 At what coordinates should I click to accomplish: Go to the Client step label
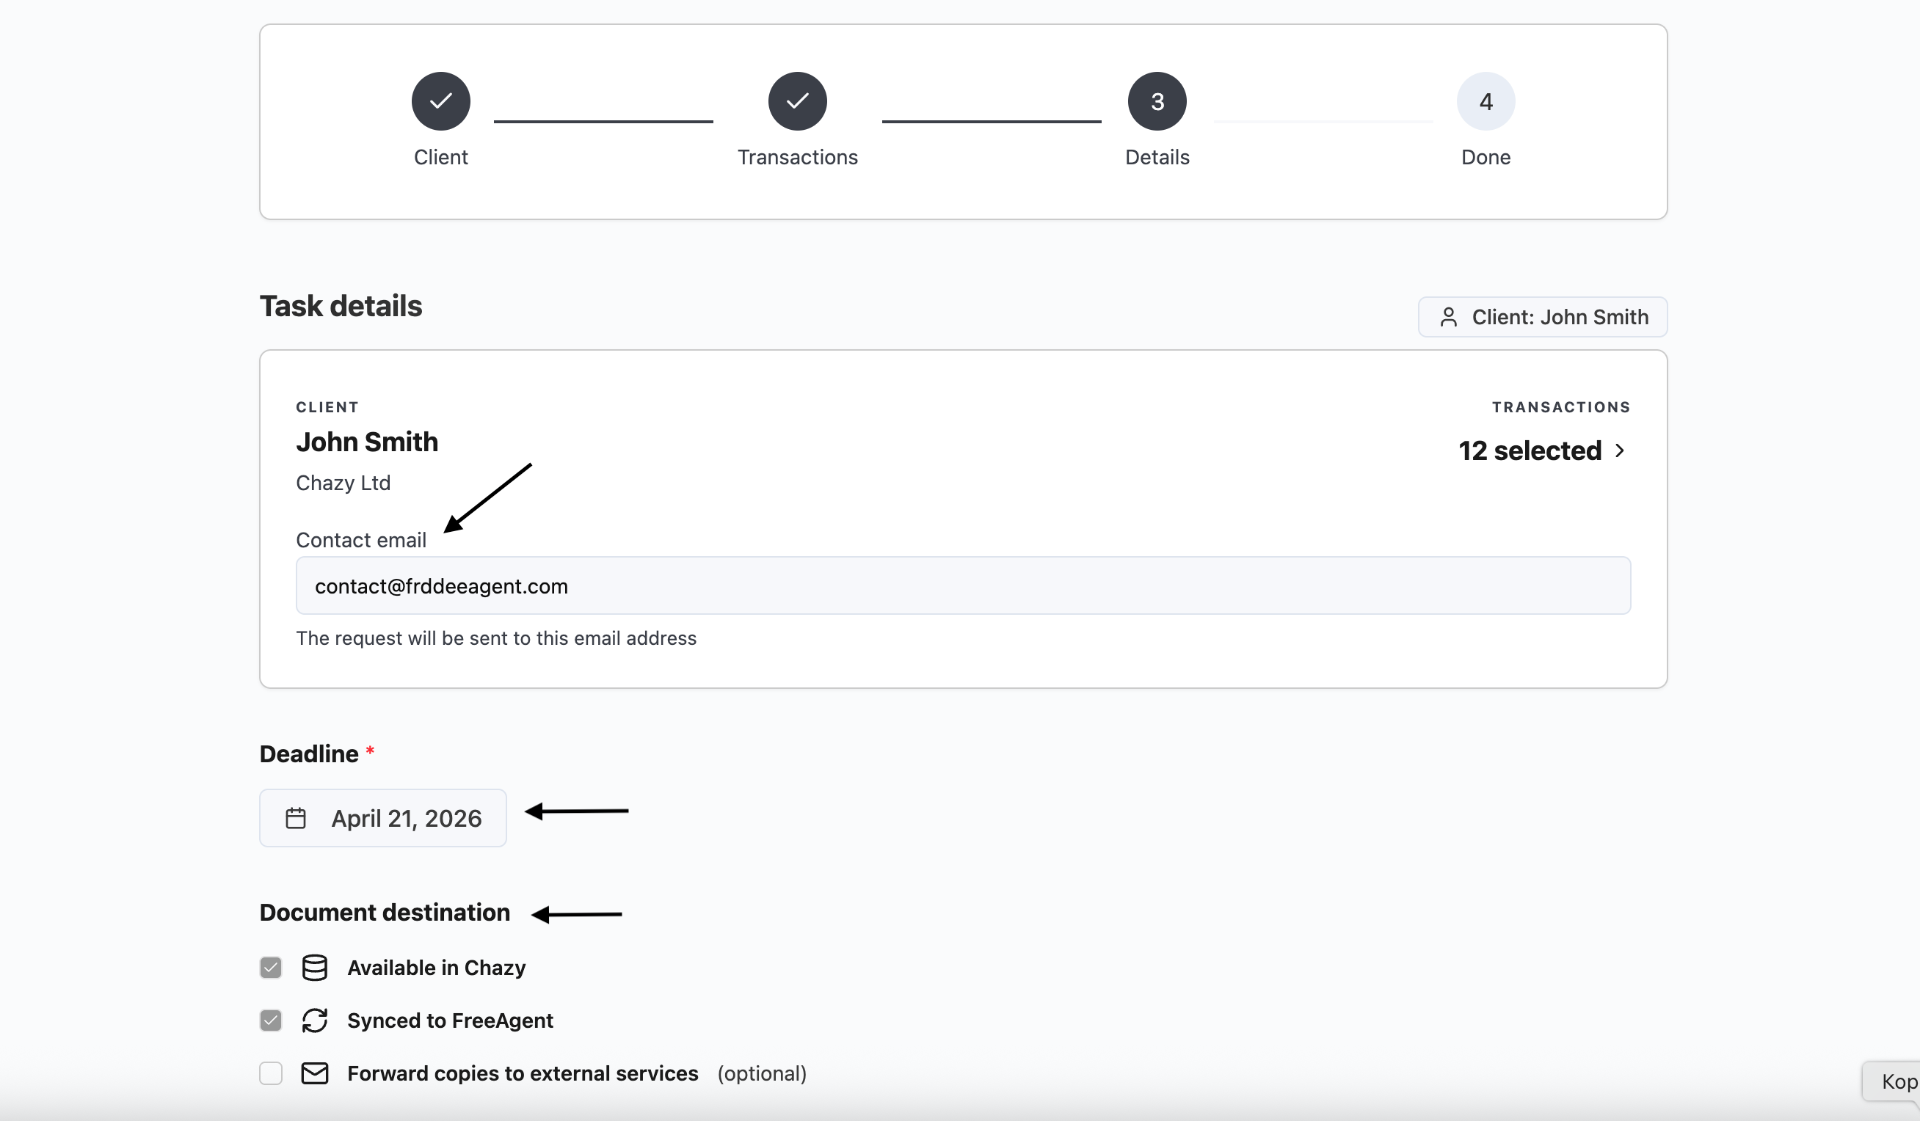[x=441, y=157]
